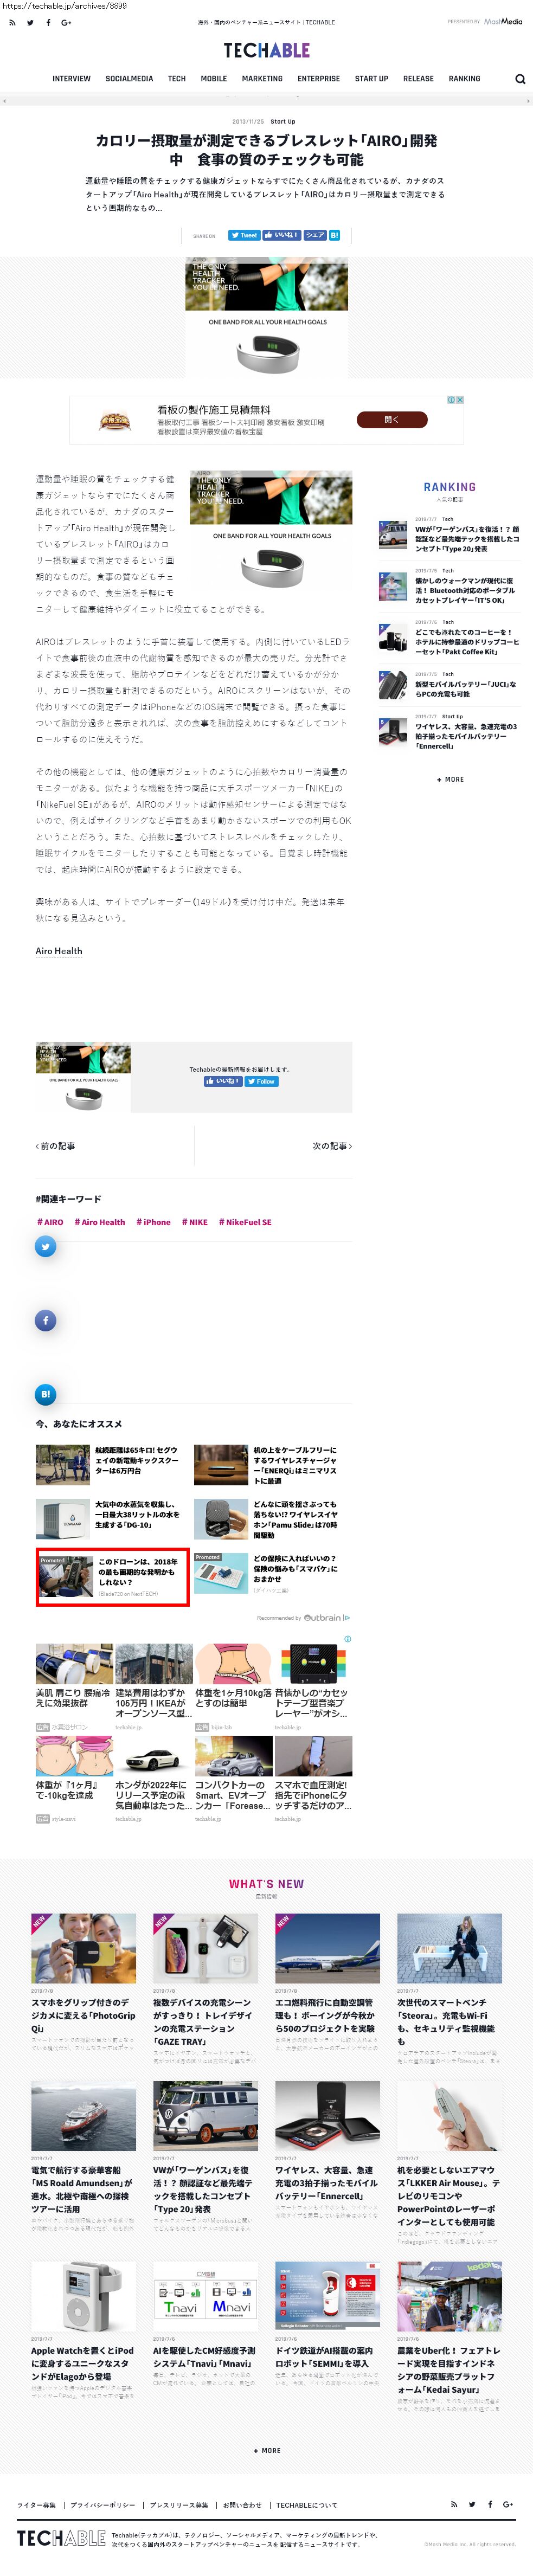
Task: Open the INTERVIEW menu item
Action: pyautogui.click(x=71, y=79)
